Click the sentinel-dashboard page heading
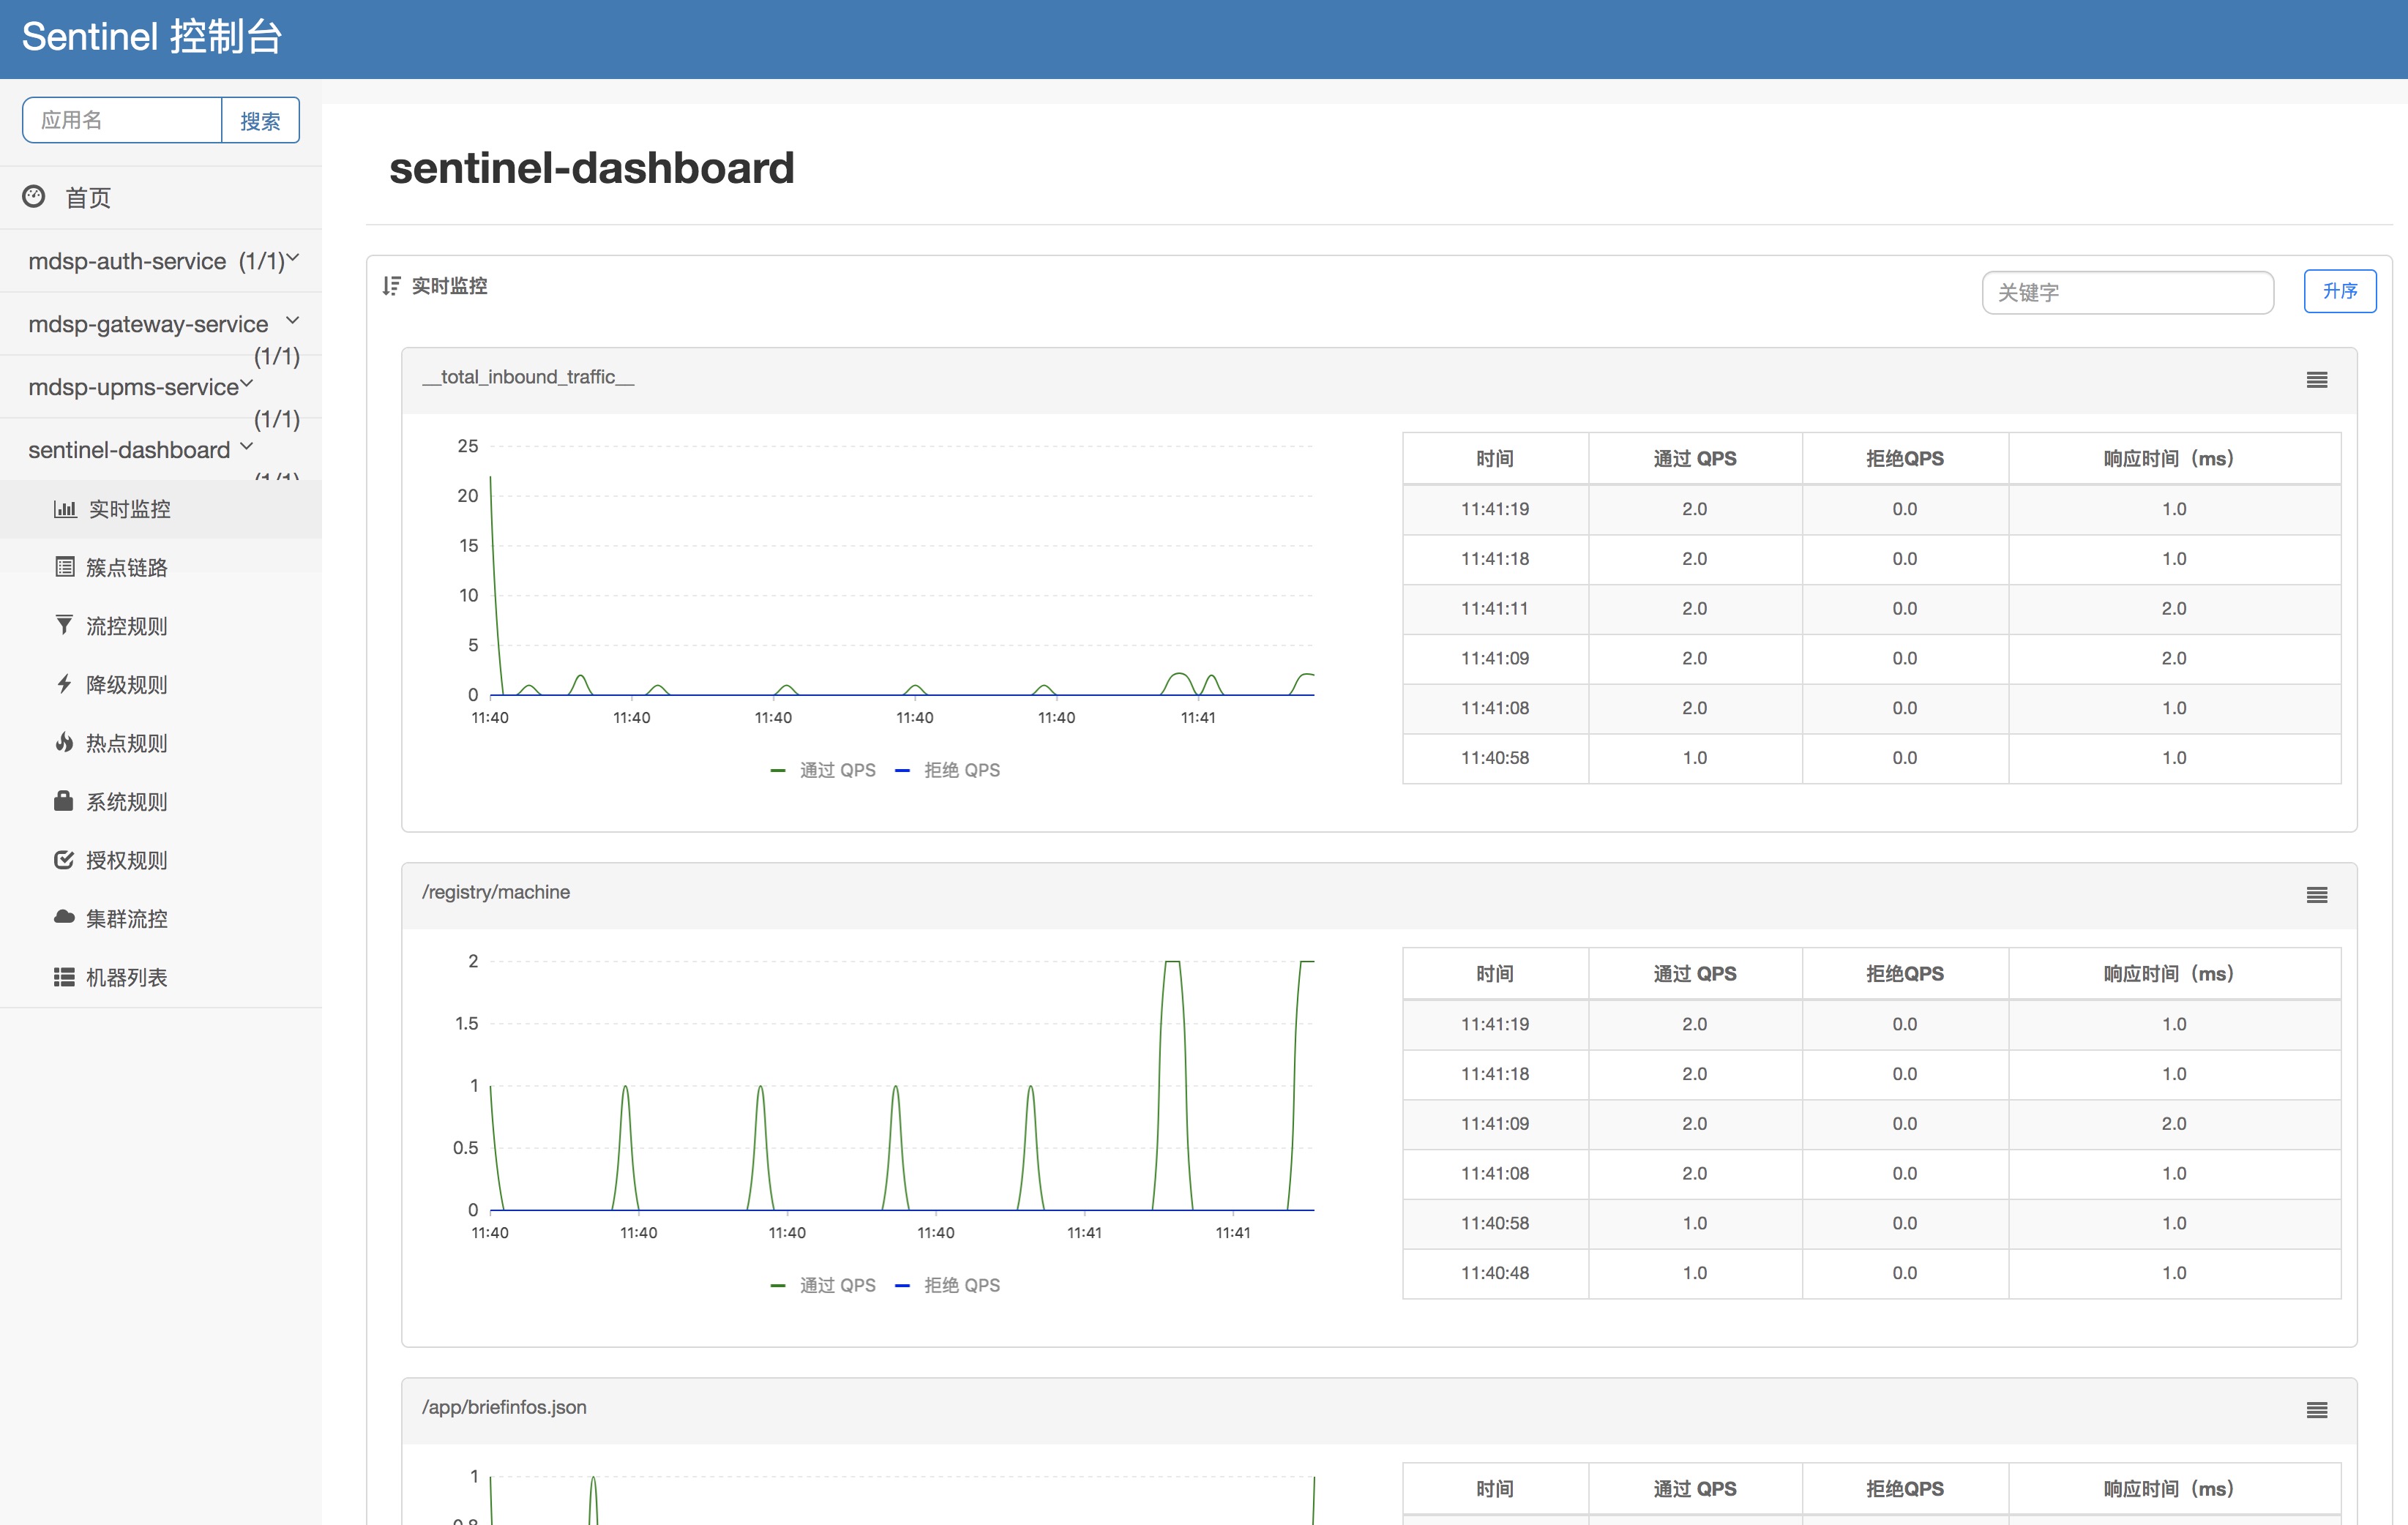 [x=591, y=168]
